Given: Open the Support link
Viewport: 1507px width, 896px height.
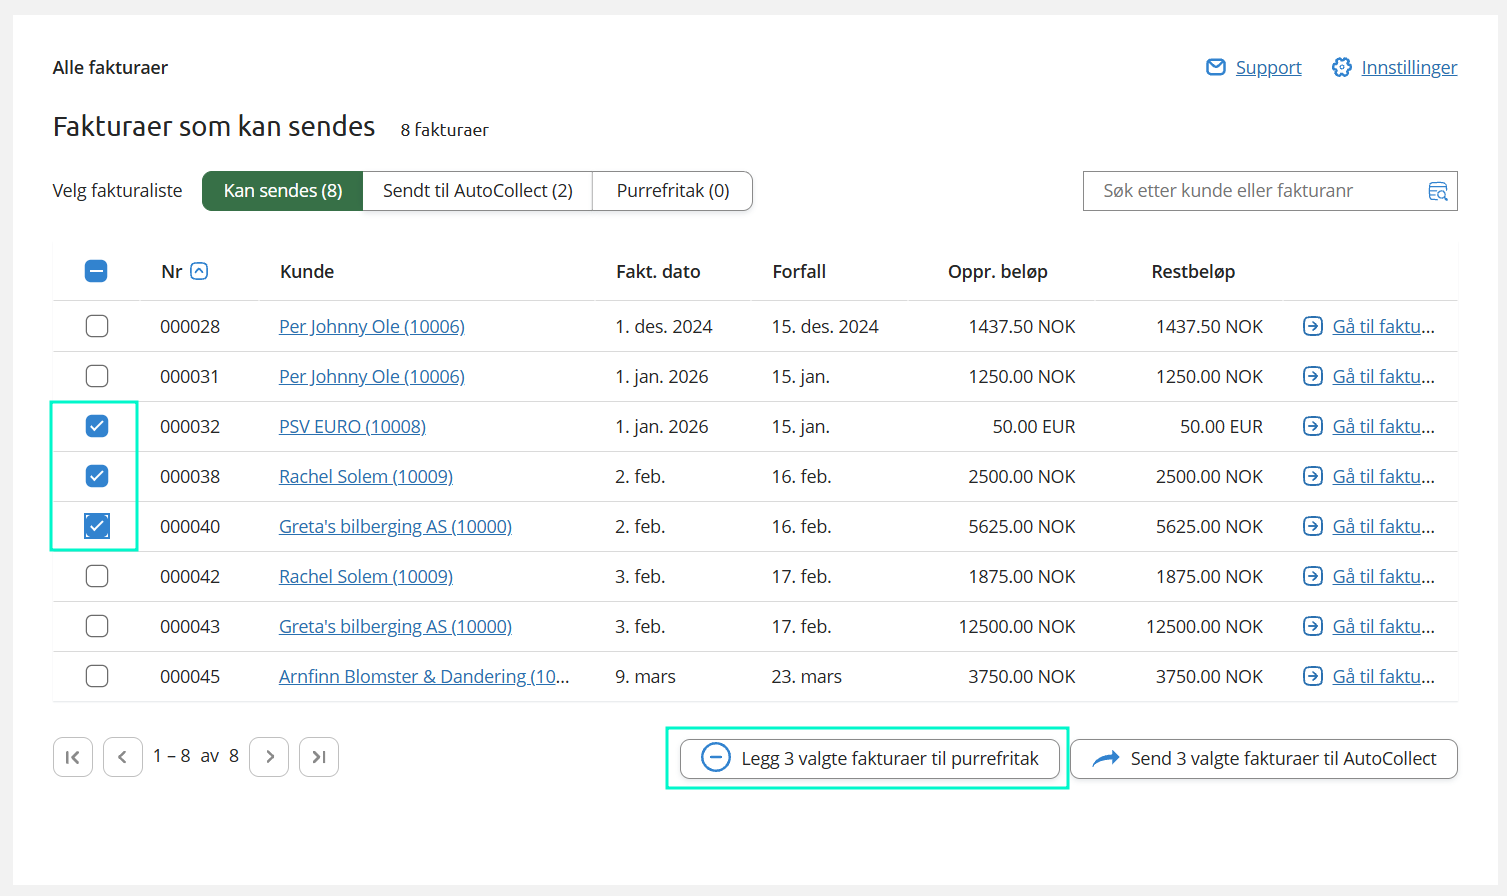Looking at the screenshot, I should point(1268,67).
